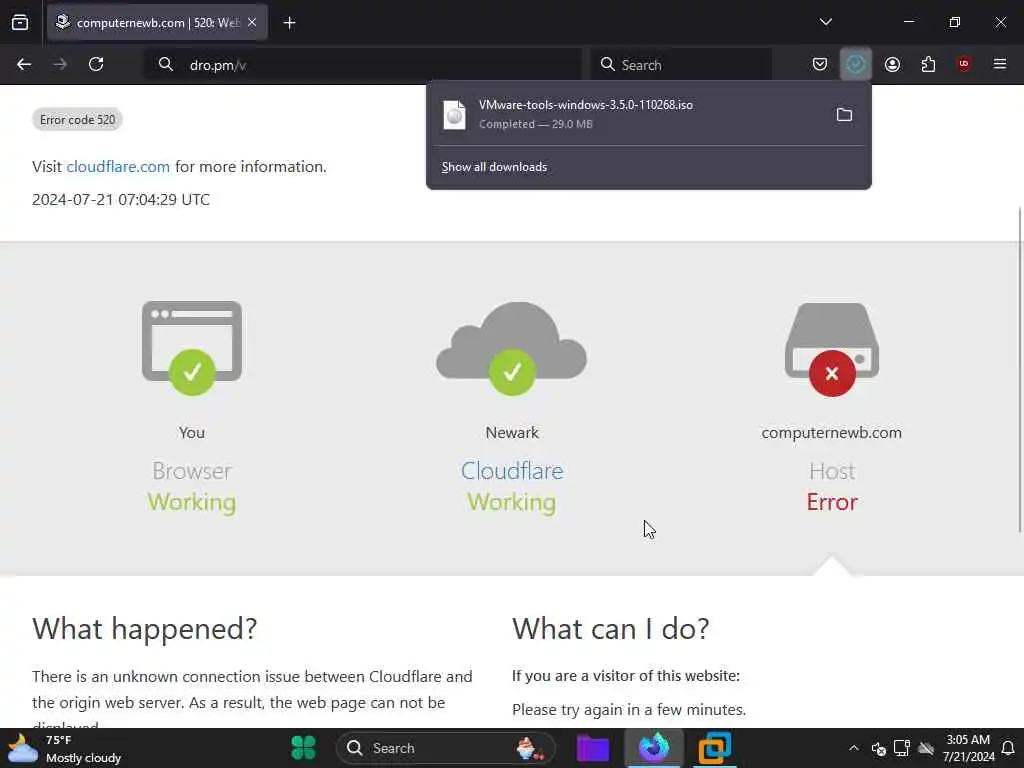Click the What can I do? heading
This screenshot has height=768, width=1024.
pos(611,628)
